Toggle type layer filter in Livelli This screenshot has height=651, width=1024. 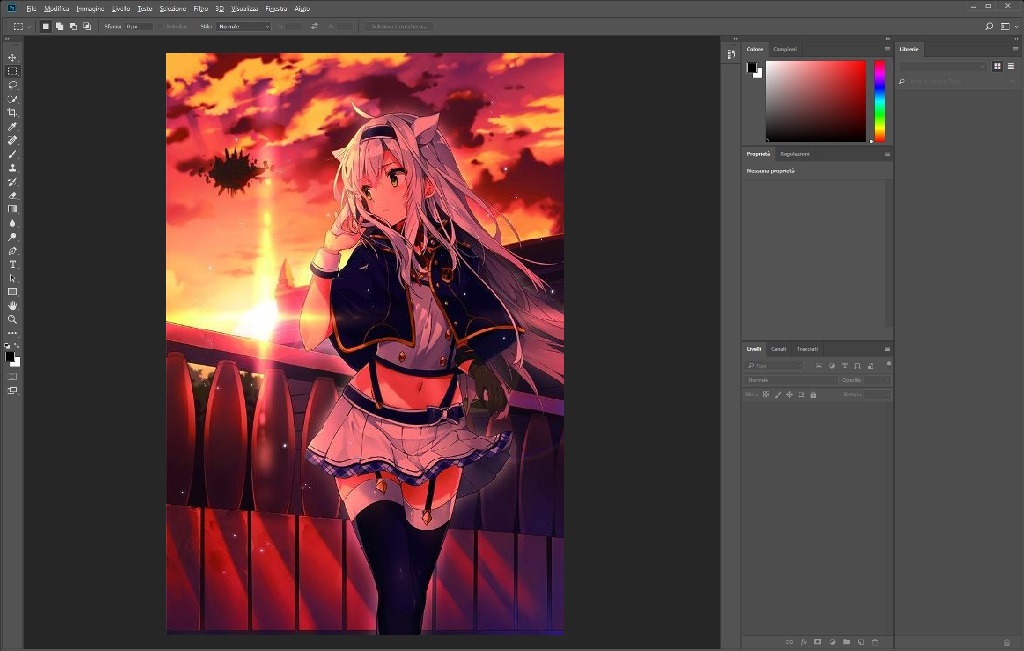click(844, 366)
